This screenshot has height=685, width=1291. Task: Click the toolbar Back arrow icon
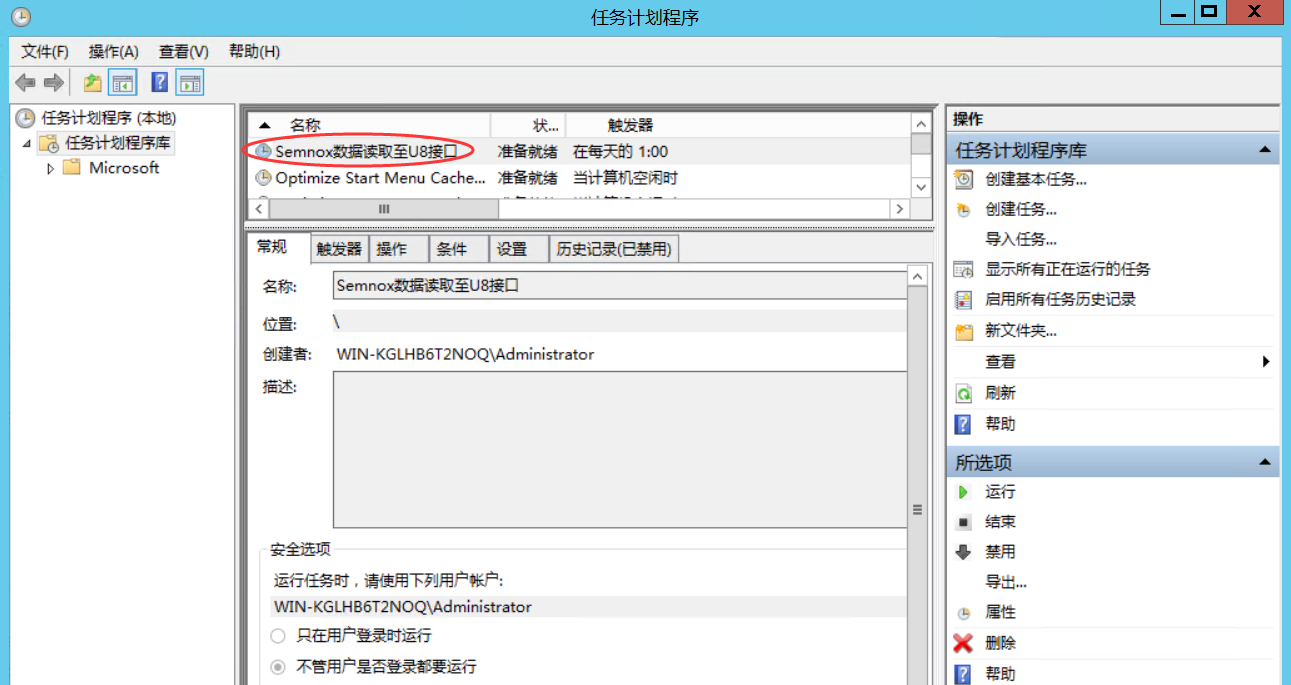pyautogui.click(x=25, y=83)
